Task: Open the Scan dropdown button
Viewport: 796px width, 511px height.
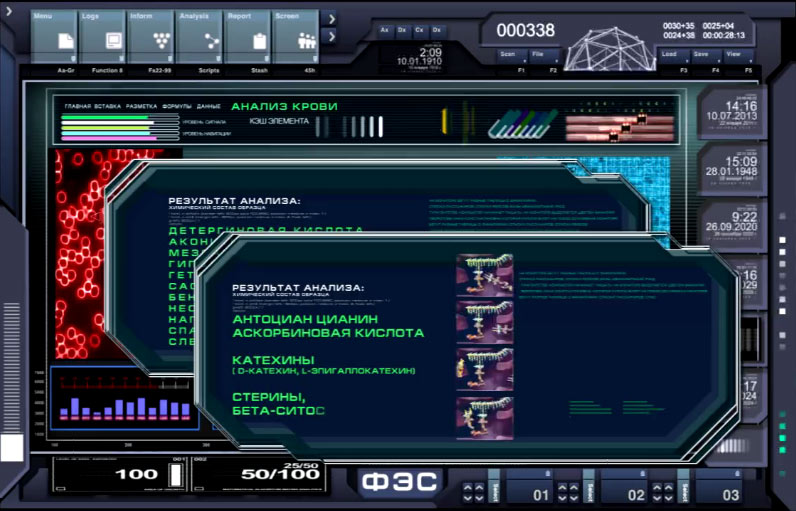Action: [x=510, y=55]
